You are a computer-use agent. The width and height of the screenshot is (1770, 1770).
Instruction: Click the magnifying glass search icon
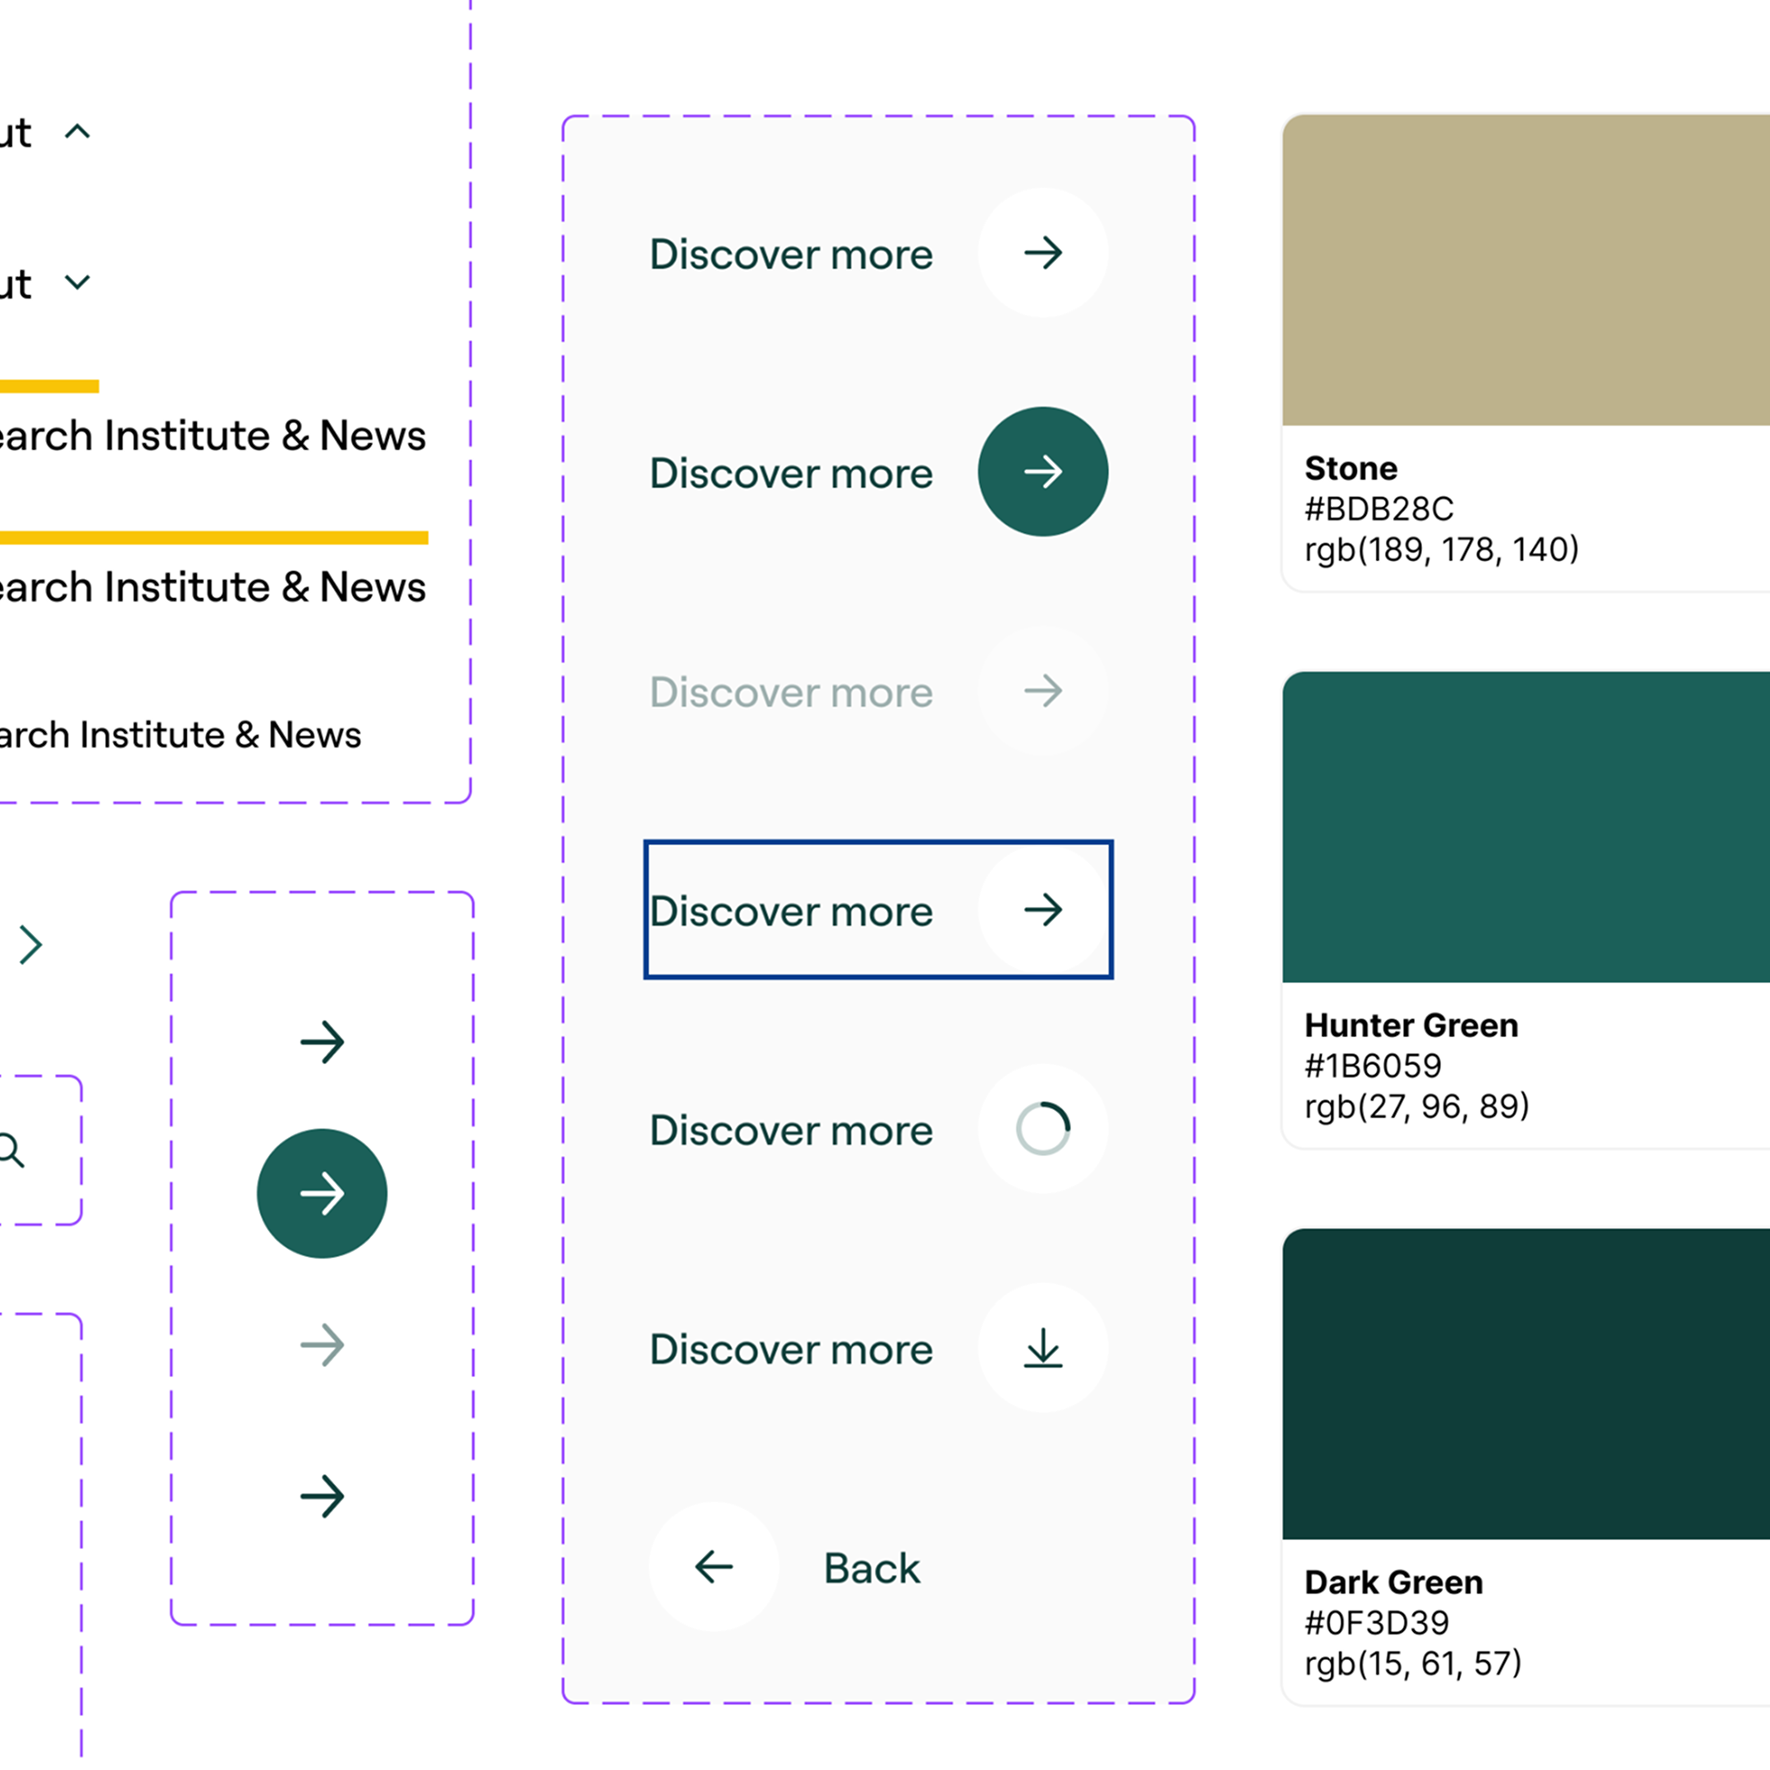tap(12, 1150)
